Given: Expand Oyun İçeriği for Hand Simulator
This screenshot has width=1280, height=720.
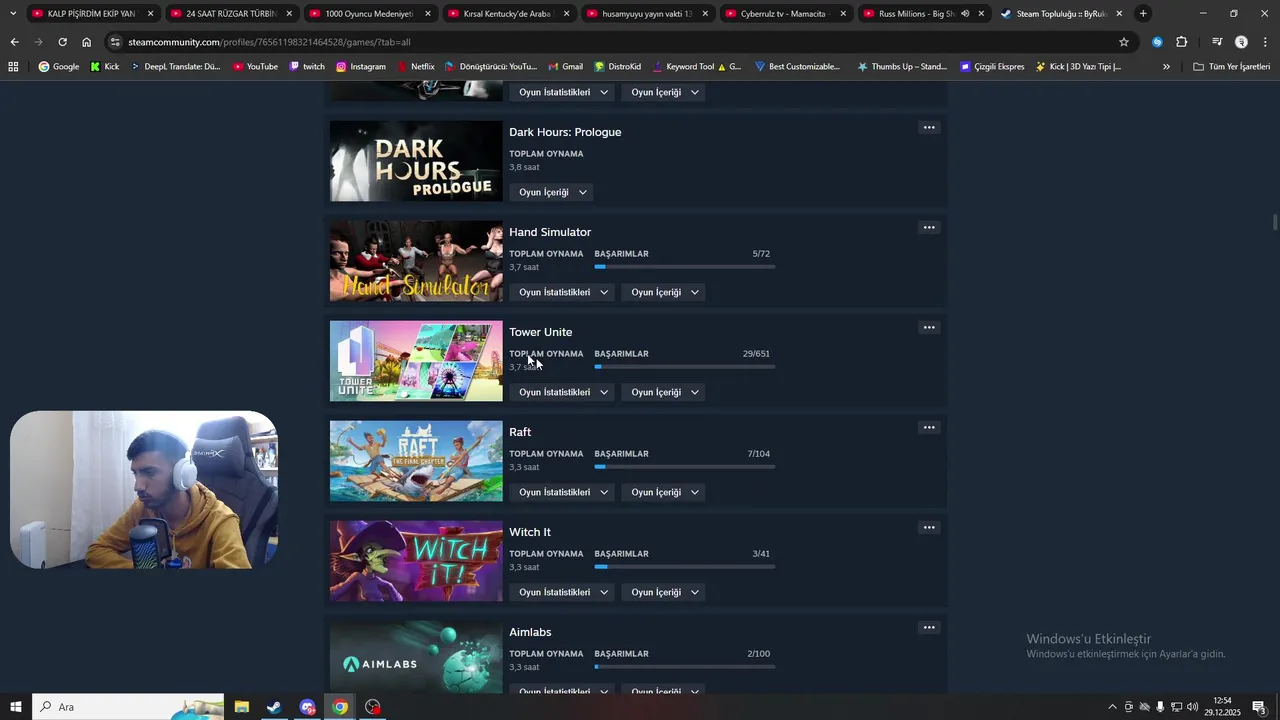Looking at the screenshot, I should (665, 292).
